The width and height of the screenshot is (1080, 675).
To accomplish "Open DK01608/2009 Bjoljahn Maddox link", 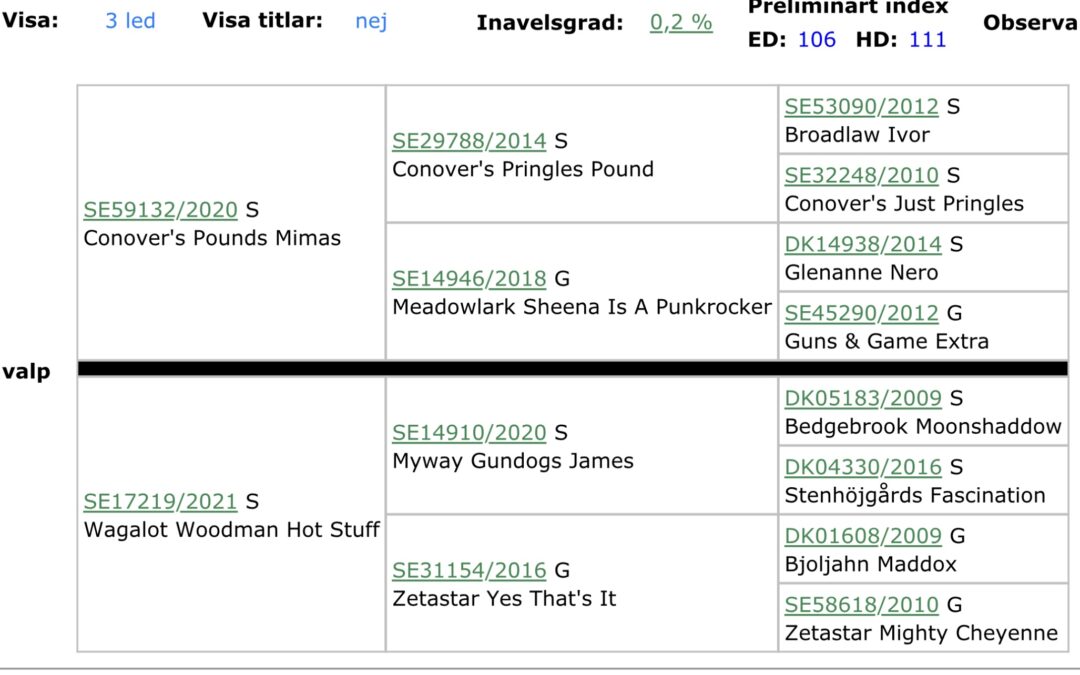I will coord(863,536).
